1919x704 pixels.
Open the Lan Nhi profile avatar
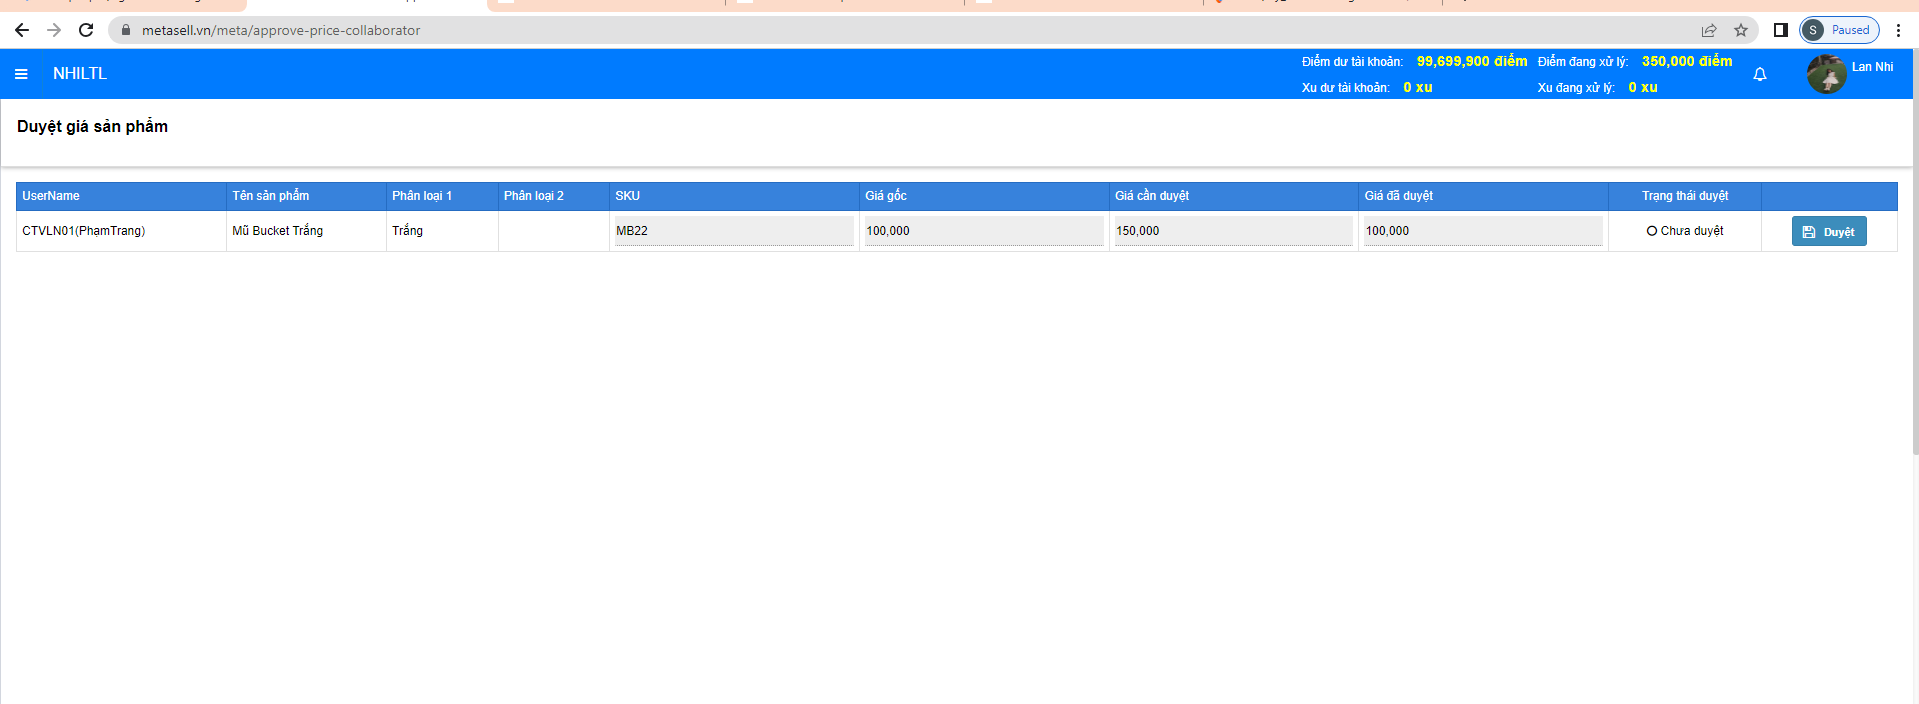(1826, 74)
